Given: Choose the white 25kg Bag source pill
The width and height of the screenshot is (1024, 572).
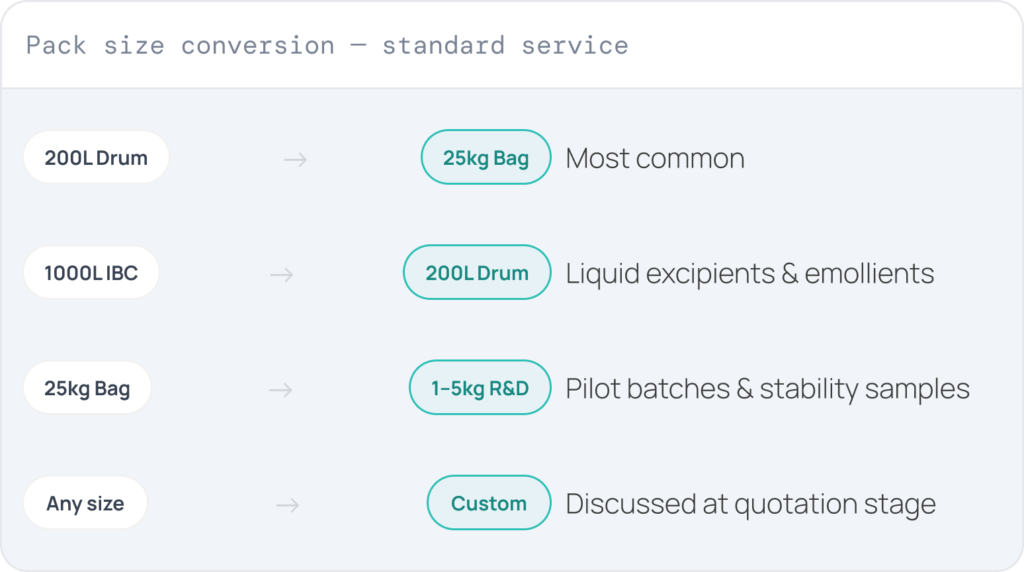Looking at the screenshot, I should pos(87,388).
